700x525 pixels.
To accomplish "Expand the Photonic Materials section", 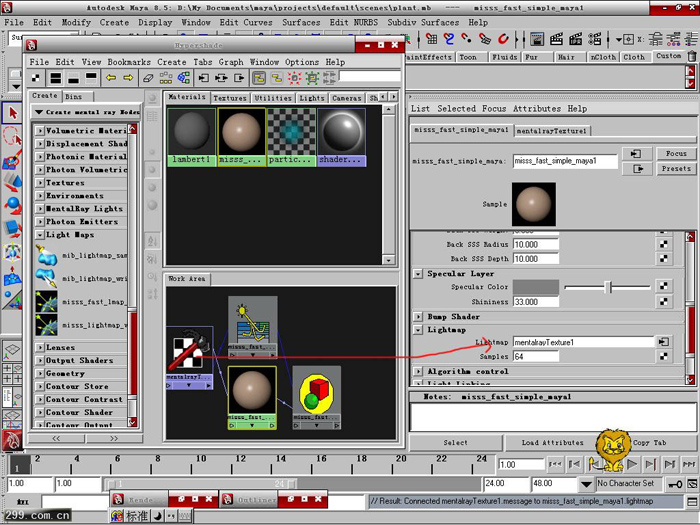I will tap(40, 157).
